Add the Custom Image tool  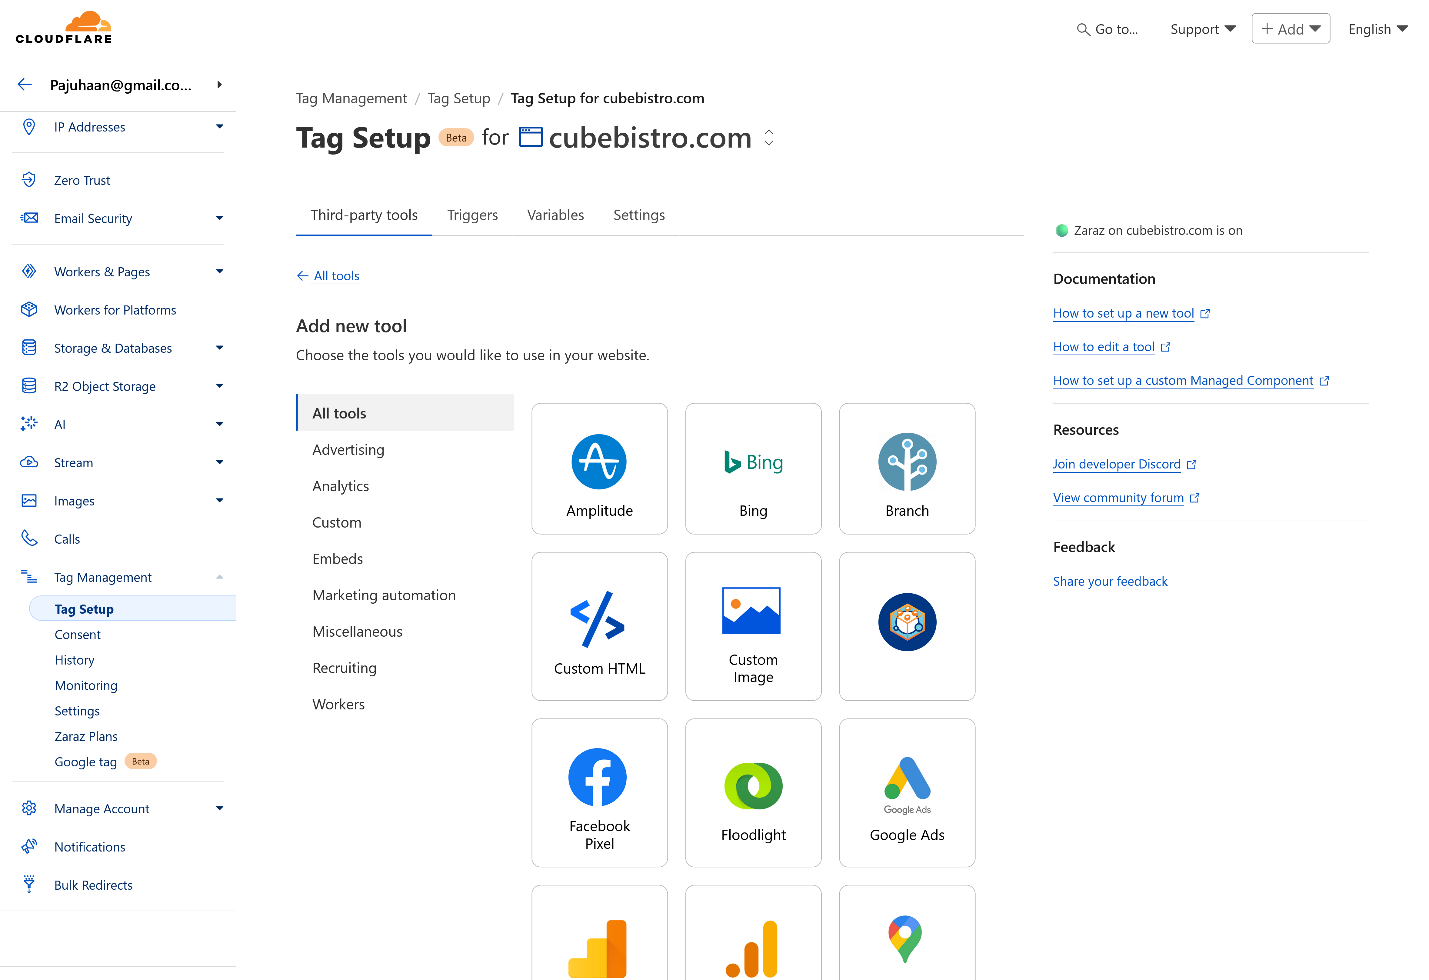(753, 626)
